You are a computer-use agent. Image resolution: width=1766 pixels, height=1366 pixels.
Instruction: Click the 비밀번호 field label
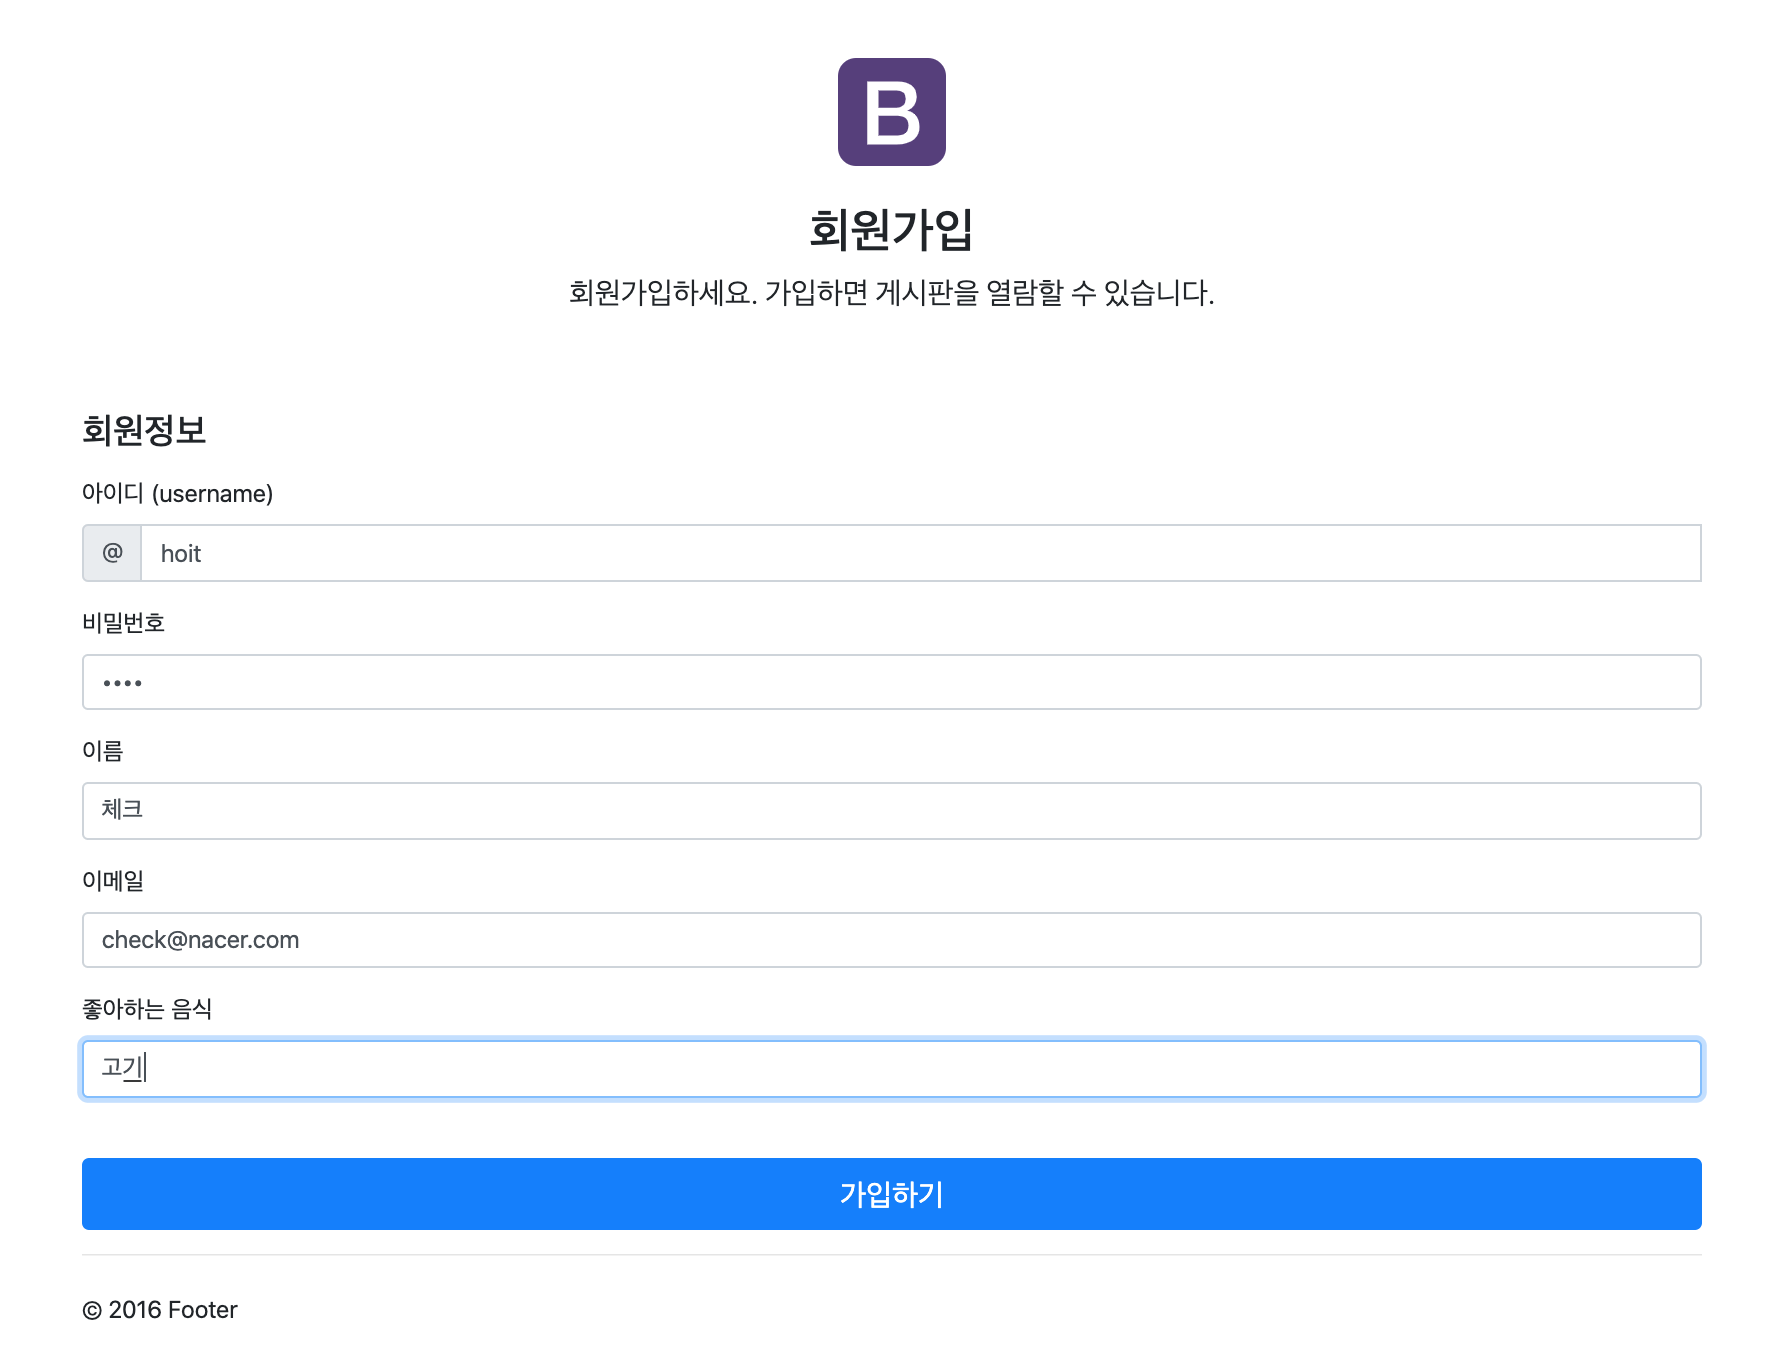point(123,623)
